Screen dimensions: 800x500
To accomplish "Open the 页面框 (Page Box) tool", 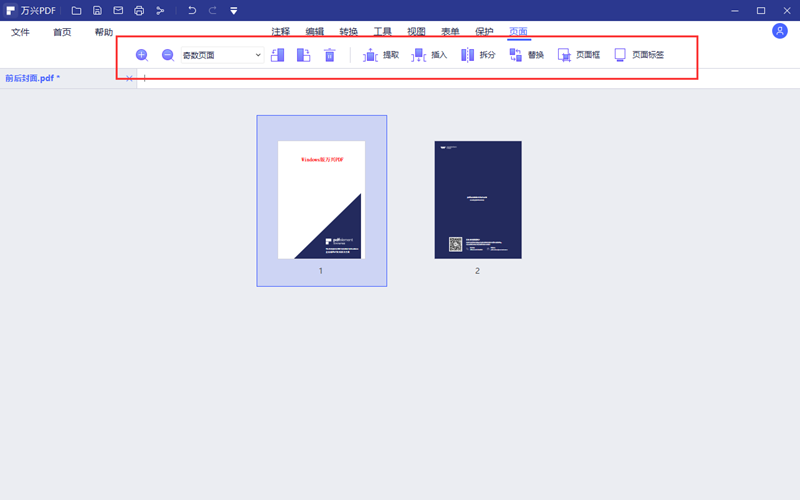I will pyautogui.click(x=578, y=55).
